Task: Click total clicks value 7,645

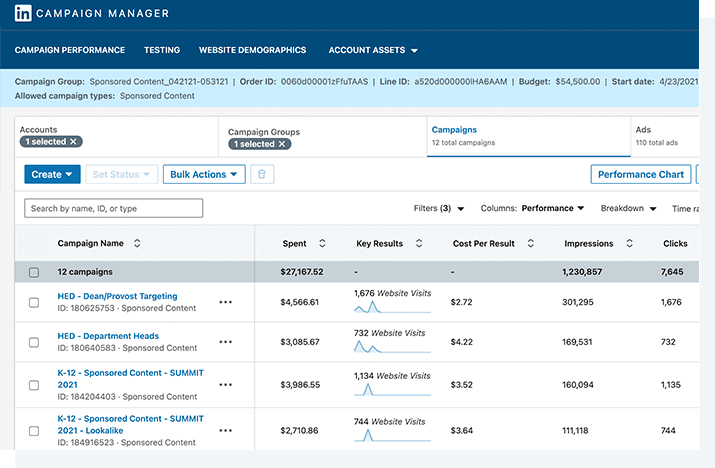Action: tap(672, 272)
